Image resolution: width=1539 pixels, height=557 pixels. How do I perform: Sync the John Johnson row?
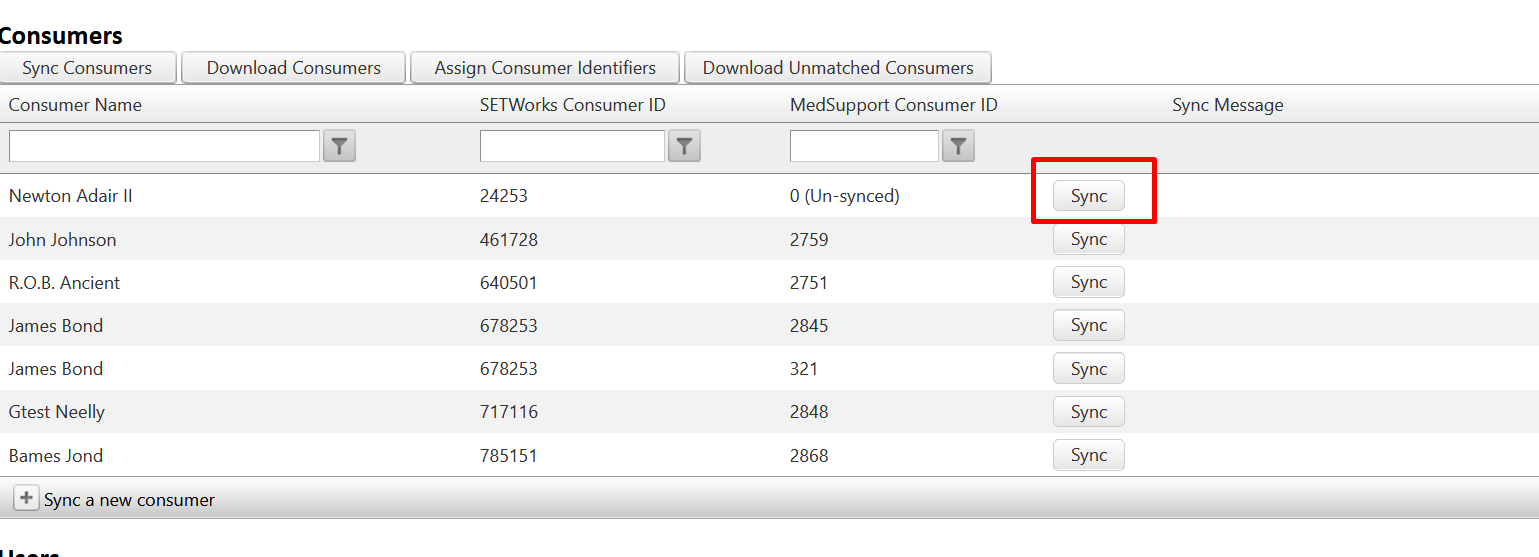pyautogui.click(x=1088, y=239)
